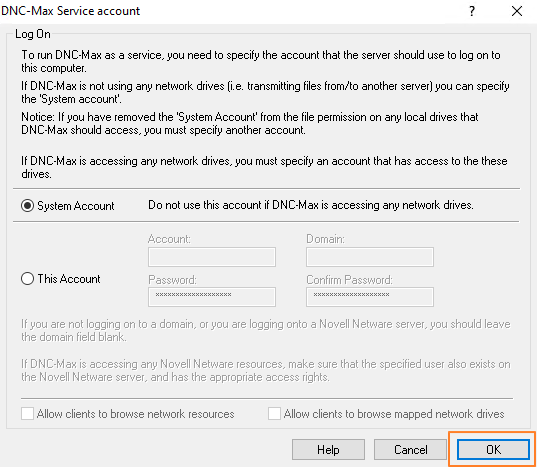The width and height of the screenshot is (537, 467).
Task: Confirm settings with the OK button
Action: (493, 450)
